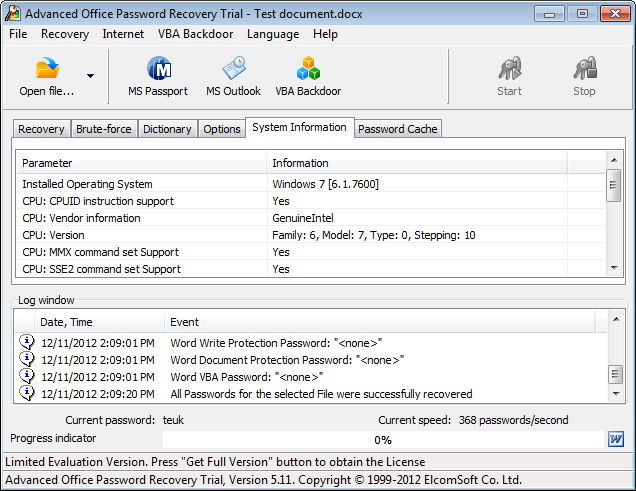
Task: Switch to the Recovery tab
Action: pos(41,129)
